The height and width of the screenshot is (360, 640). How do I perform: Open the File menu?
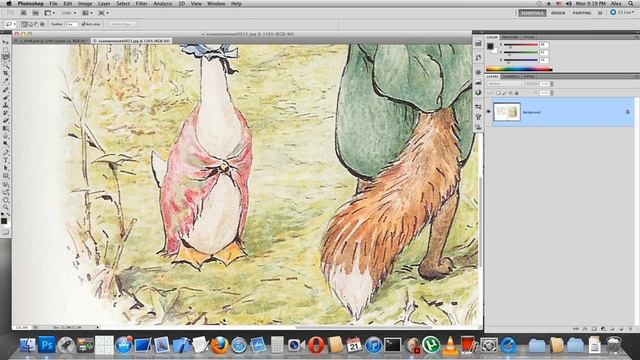(x=53, y=3)
